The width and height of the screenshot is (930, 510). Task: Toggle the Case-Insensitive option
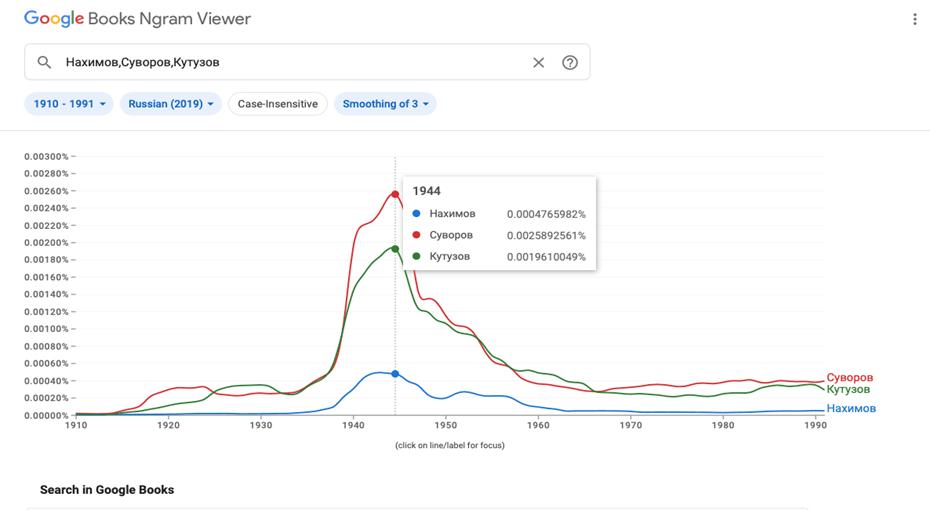(x=278, y=104)
